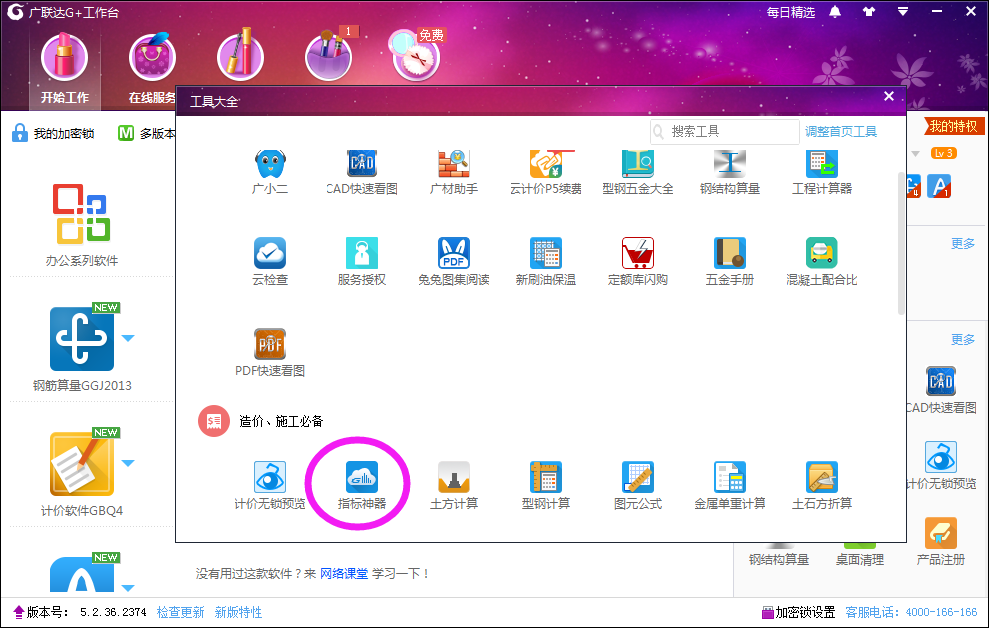Click the version number 5.2.36.2374
Screen dimensions: 989x628
tap(113, 612)
